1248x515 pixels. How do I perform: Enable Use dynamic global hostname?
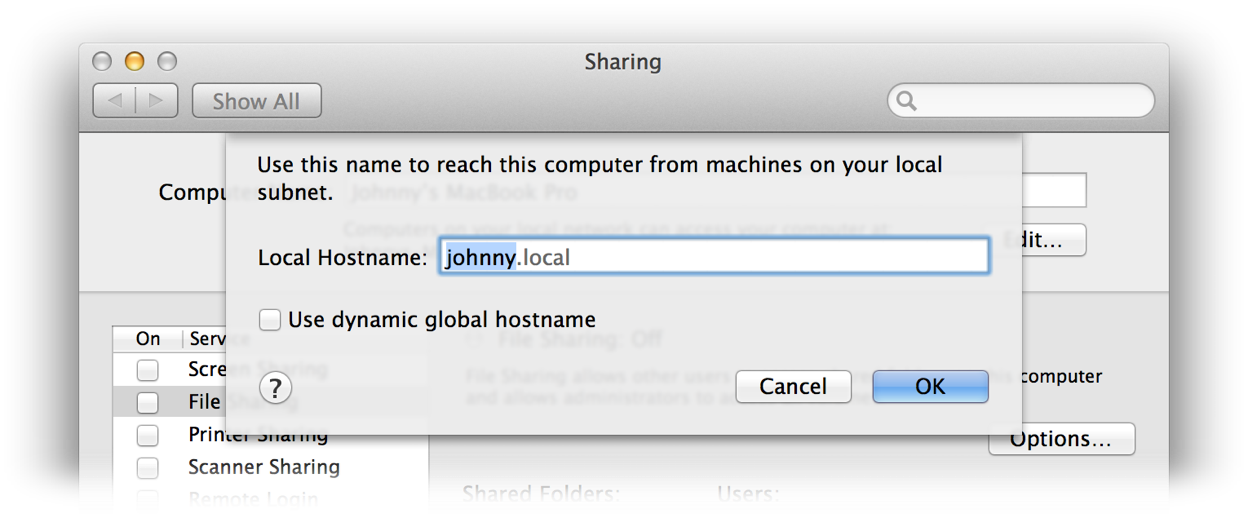(x=270, y=320)
